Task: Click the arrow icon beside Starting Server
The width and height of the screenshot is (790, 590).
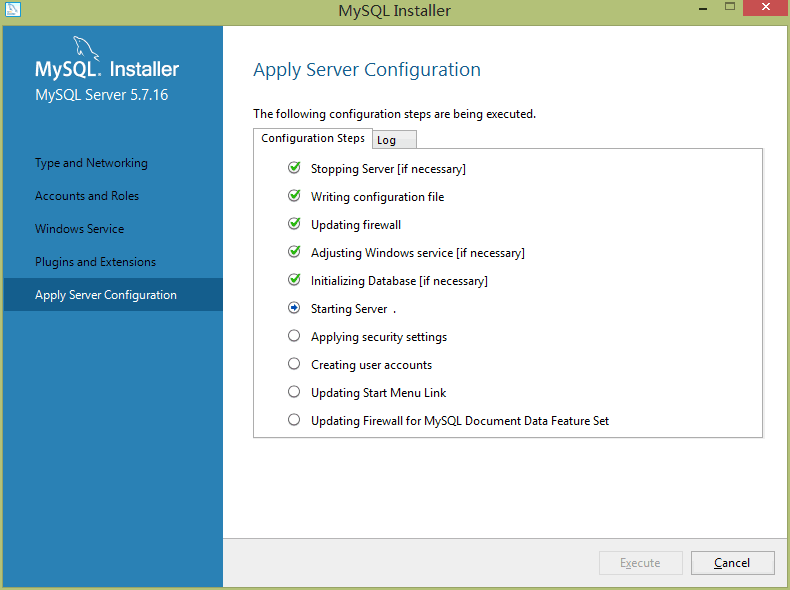Action: click(294, 308)
